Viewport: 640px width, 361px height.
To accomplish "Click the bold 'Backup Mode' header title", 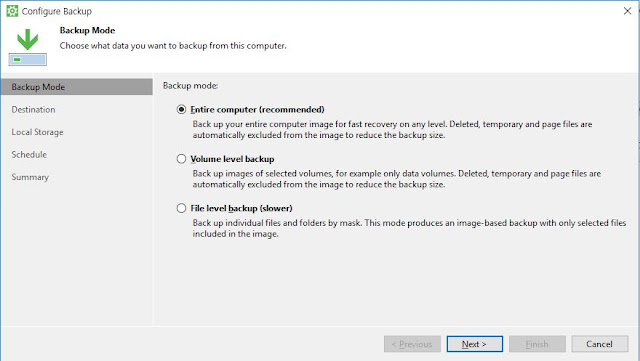I will [x=87, y=30].
